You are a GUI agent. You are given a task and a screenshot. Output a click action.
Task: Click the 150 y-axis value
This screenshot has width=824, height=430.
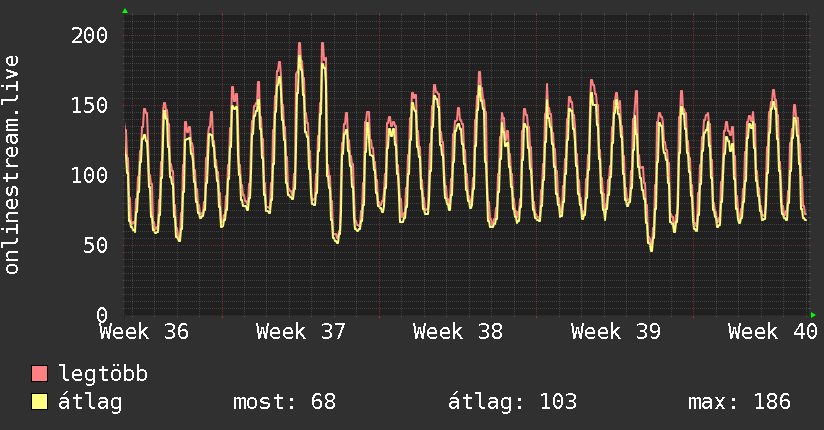89,106
